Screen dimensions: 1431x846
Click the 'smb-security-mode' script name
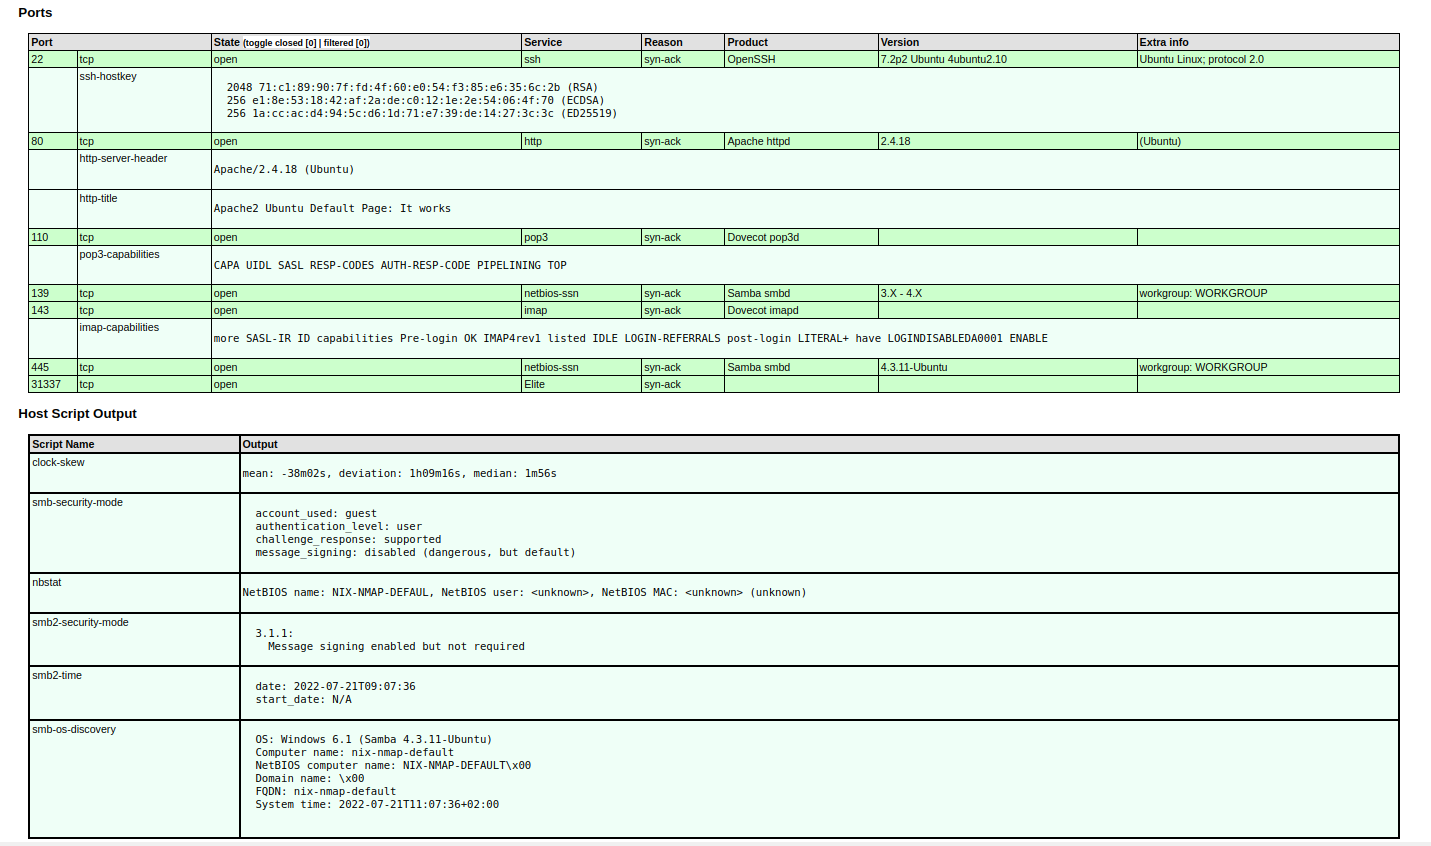click(77, 502)
